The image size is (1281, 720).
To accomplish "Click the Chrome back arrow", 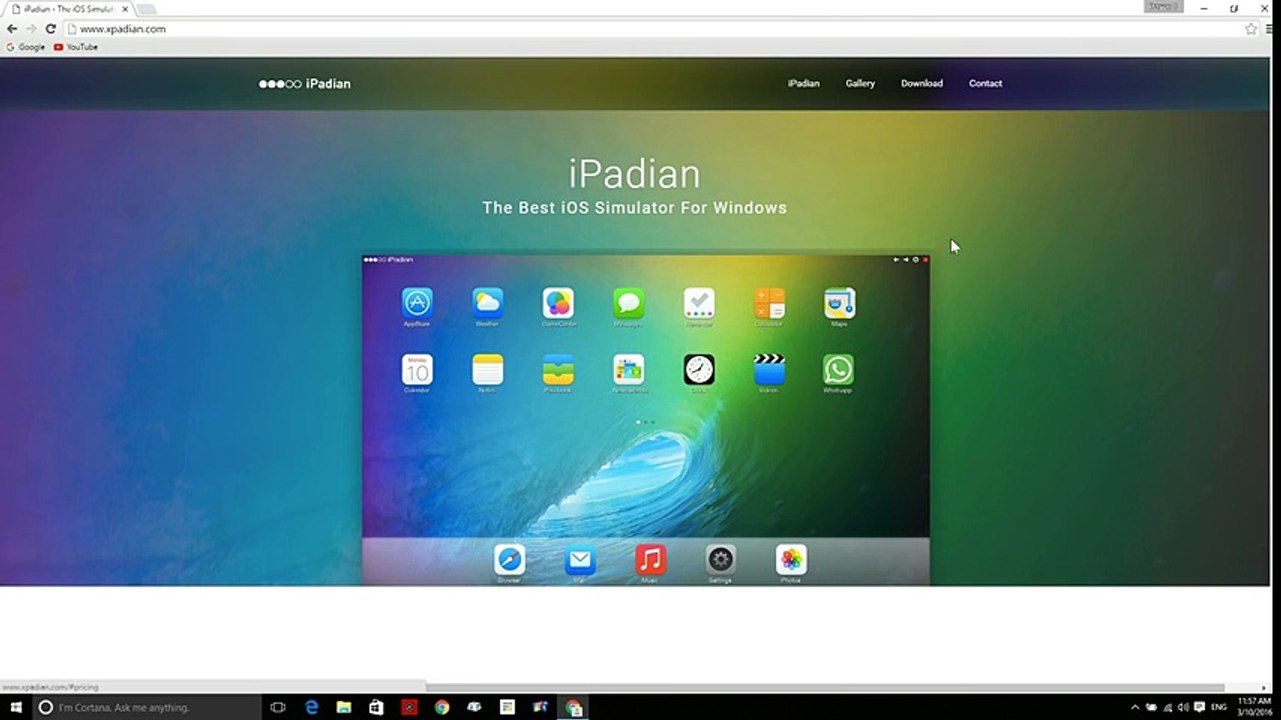I will tap(12, 29).
